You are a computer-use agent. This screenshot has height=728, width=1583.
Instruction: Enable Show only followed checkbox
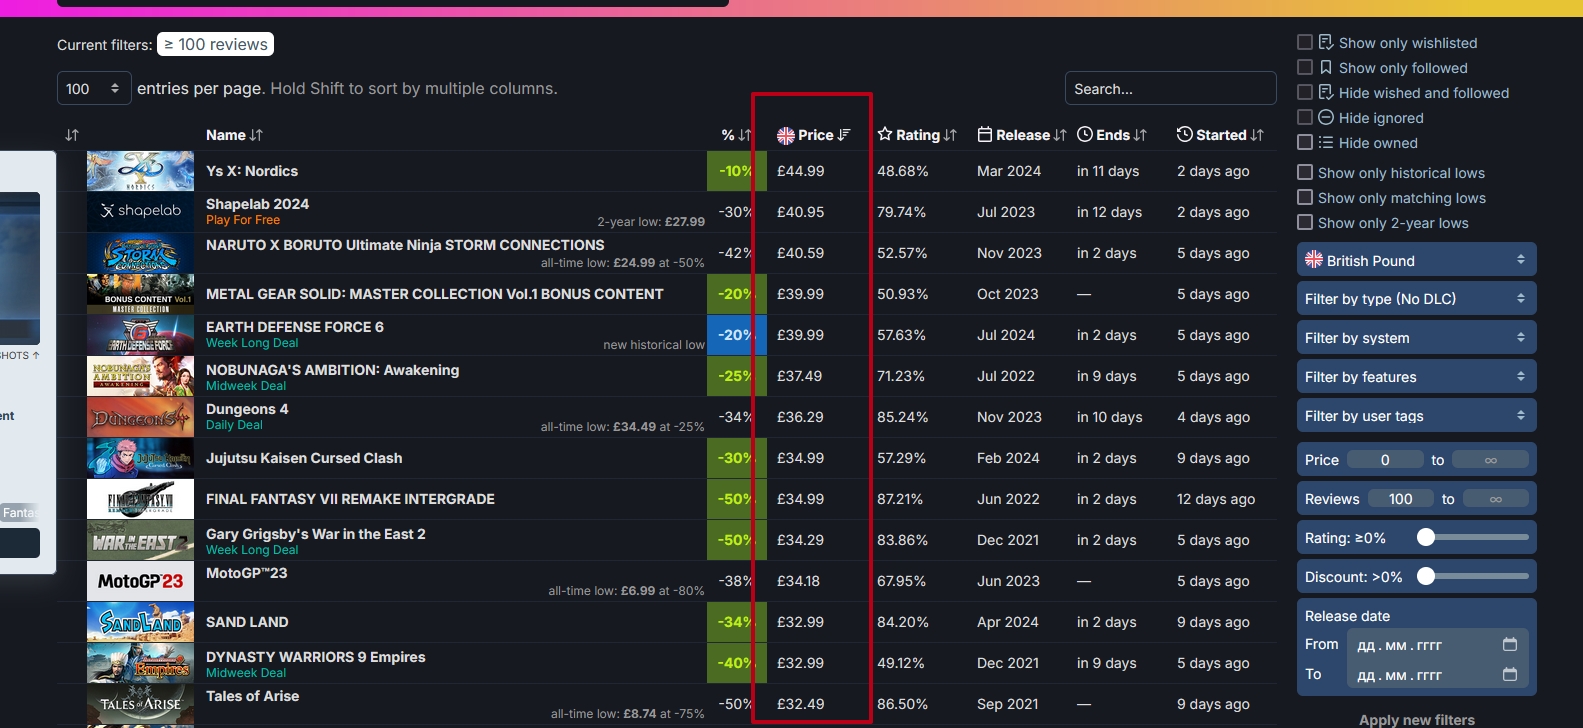1305,67
